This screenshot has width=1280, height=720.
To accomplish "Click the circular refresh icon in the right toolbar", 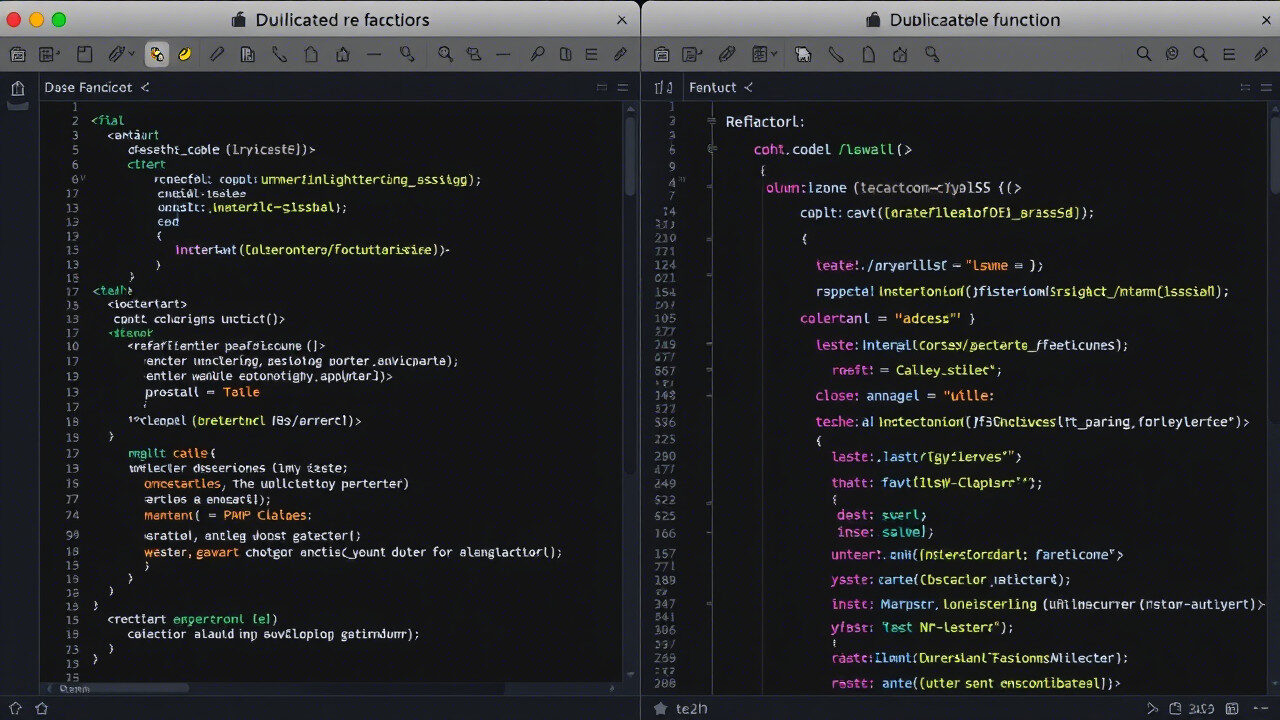I will click(x=1173, y=54).
